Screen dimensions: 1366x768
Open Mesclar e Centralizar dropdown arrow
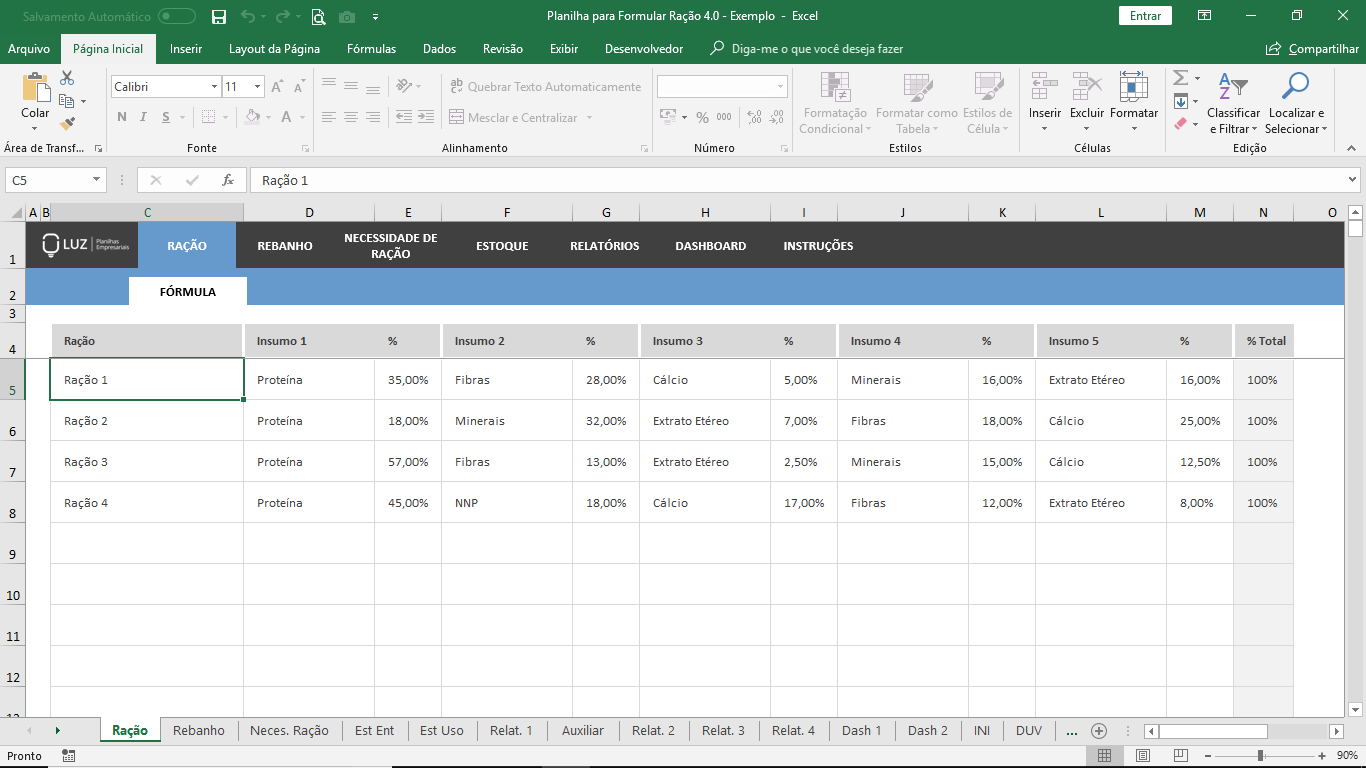pos(589,118)
